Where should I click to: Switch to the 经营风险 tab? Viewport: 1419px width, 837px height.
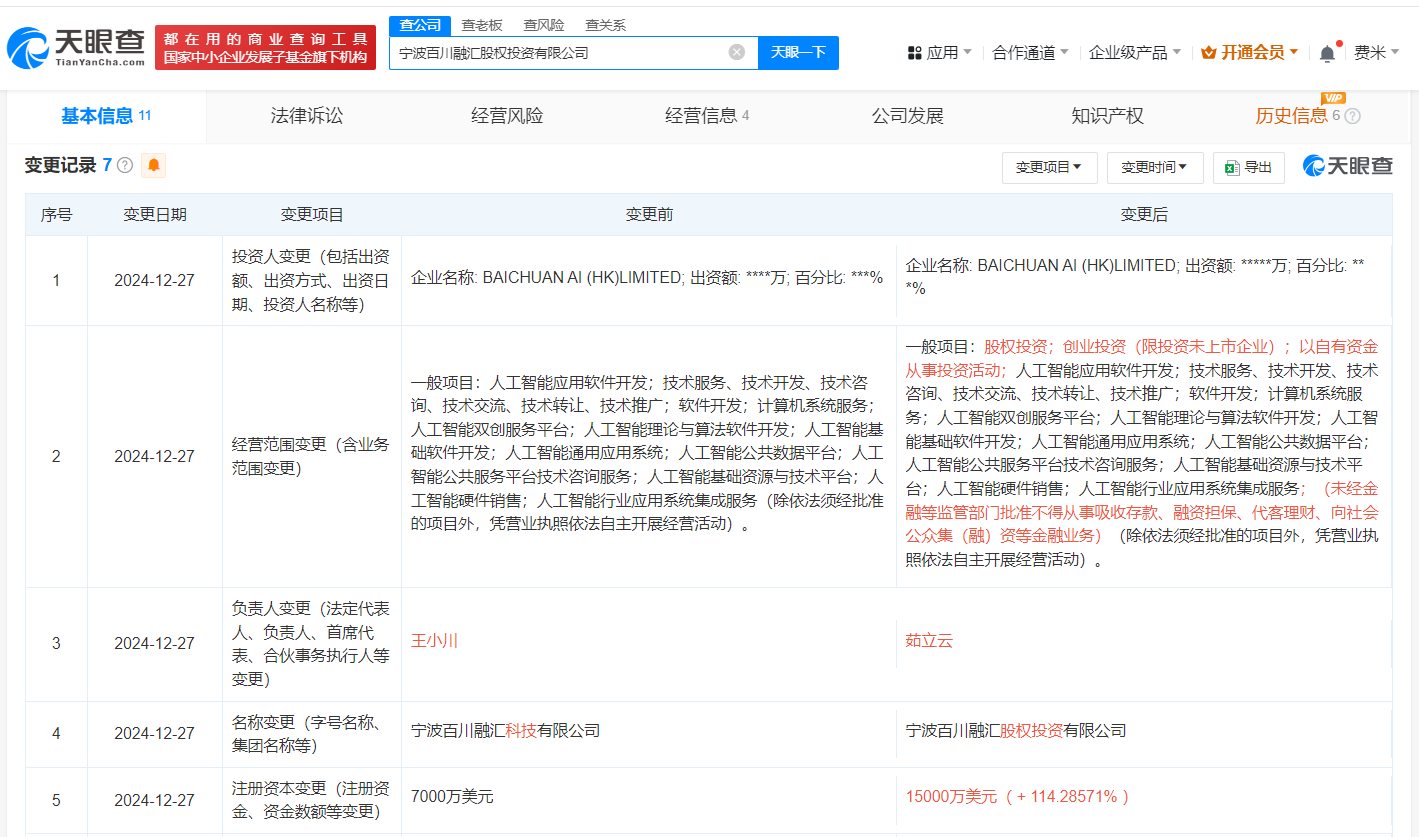pos(507,116)
